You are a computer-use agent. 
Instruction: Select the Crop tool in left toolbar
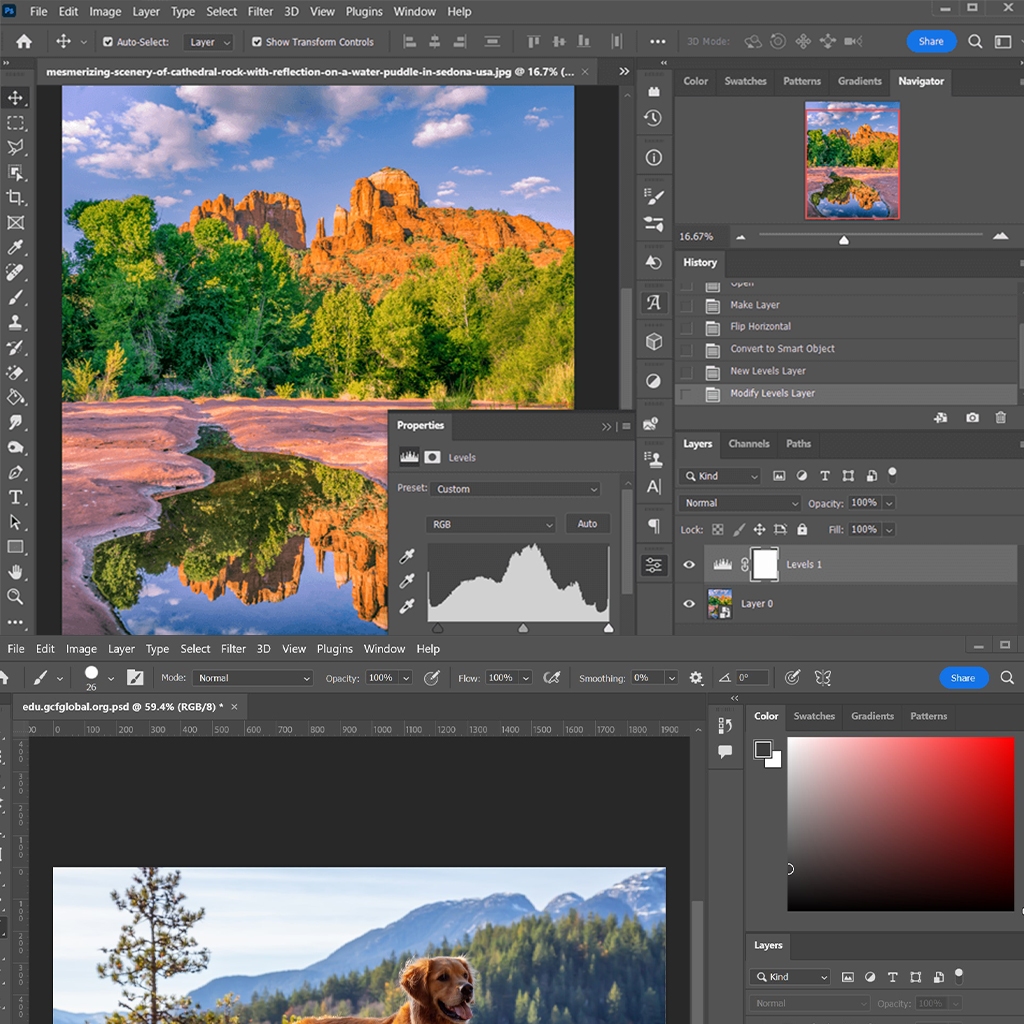pyautogui.click(x=15, y=197)
